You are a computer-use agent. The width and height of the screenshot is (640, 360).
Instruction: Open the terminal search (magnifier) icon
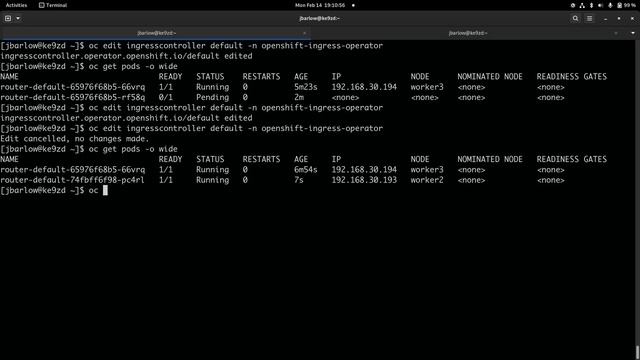point(575,18)
